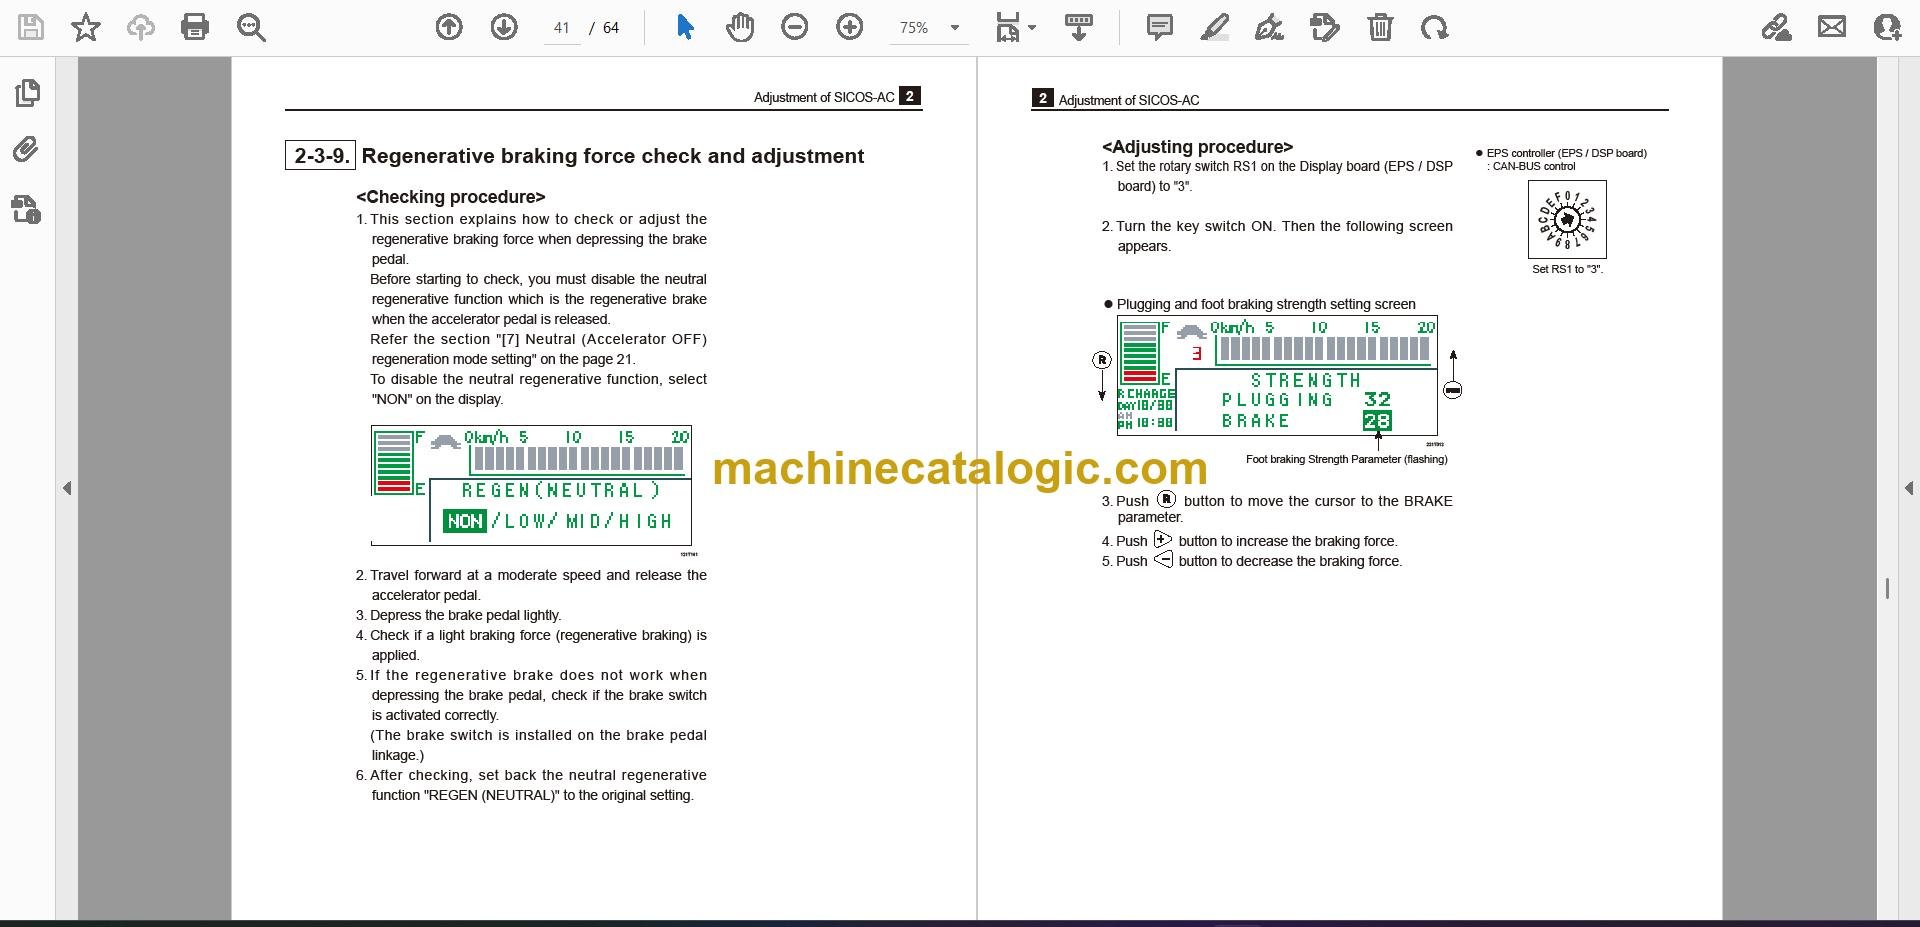Open the find text search tool
1920x927 pixels.
tap(251, 27)
